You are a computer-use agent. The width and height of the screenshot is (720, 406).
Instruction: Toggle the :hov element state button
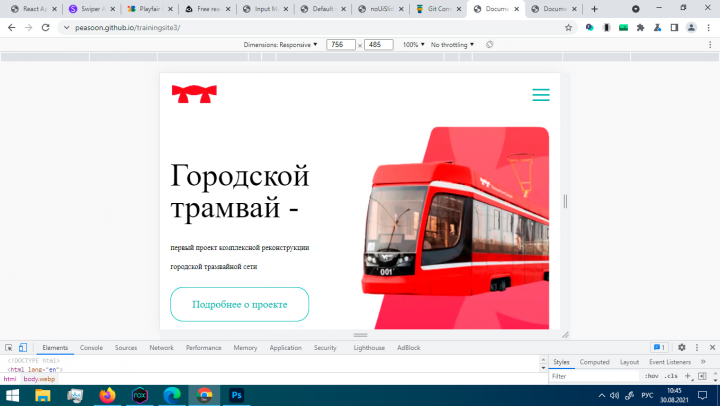click(x=651, y=376)
